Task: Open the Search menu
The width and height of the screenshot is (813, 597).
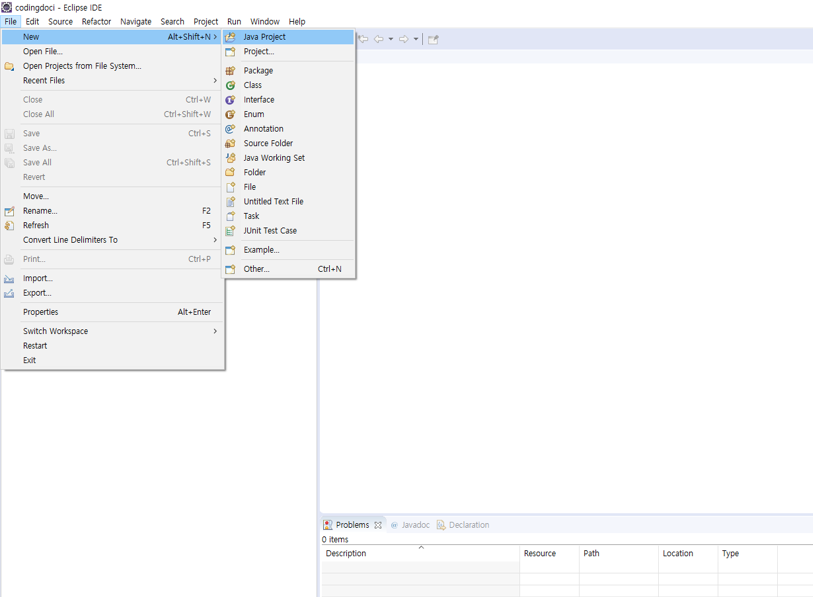Action: (x=172, y=21)
